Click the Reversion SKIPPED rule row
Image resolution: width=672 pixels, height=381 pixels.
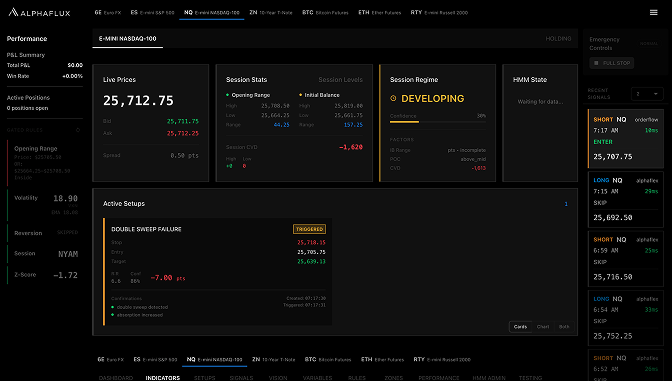click(45, 233)
